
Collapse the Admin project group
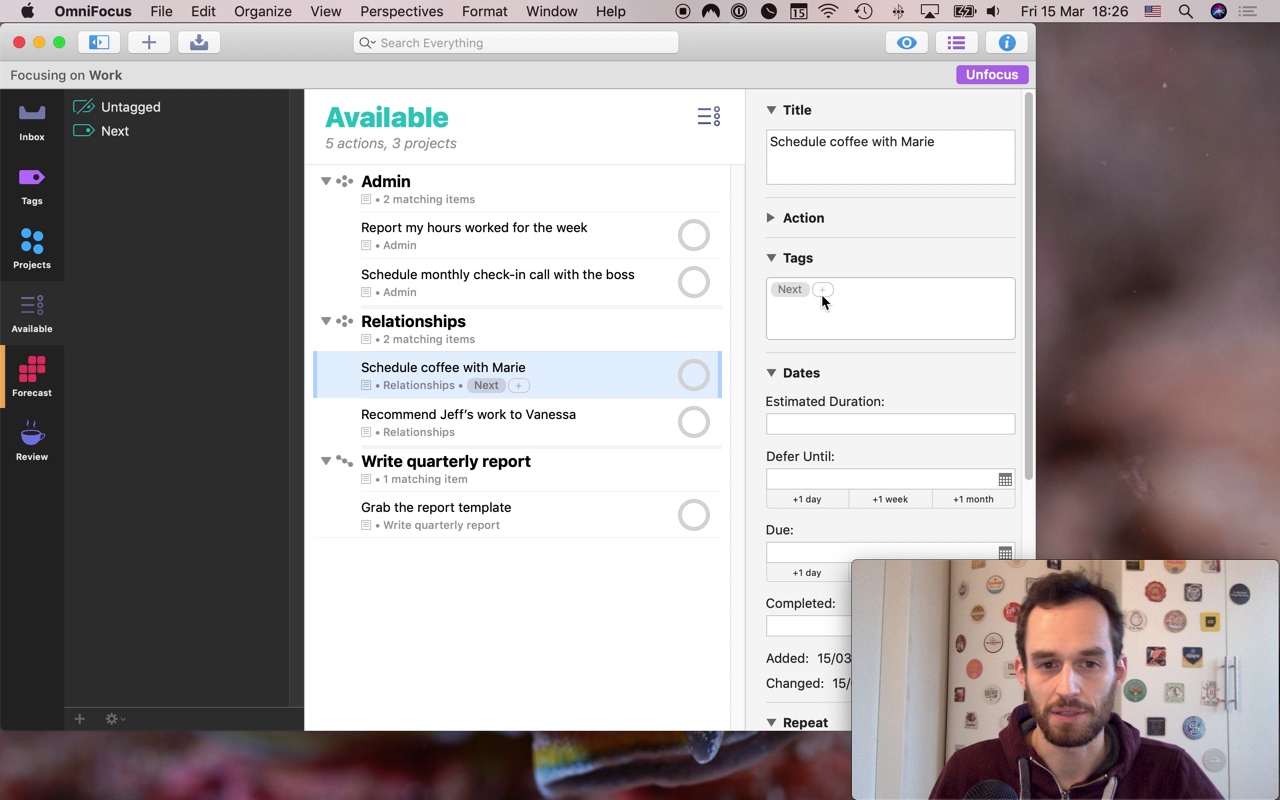coord(325,181)
